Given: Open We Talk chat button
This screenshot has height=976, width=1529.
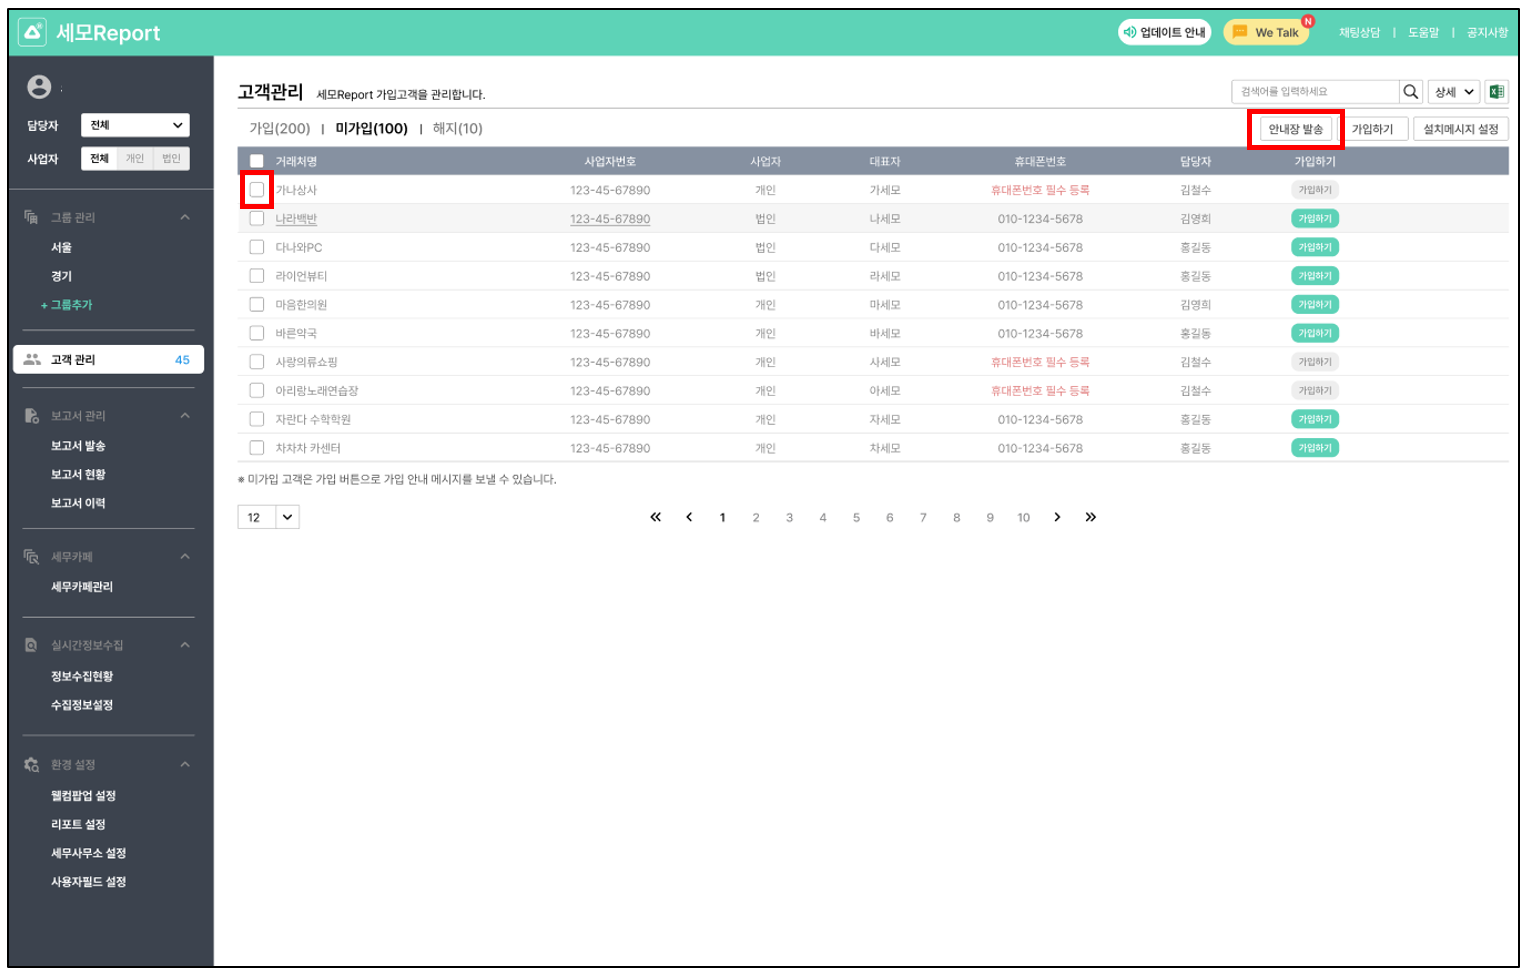Looking at the screenshot, I should click(x=1267, y=32).
